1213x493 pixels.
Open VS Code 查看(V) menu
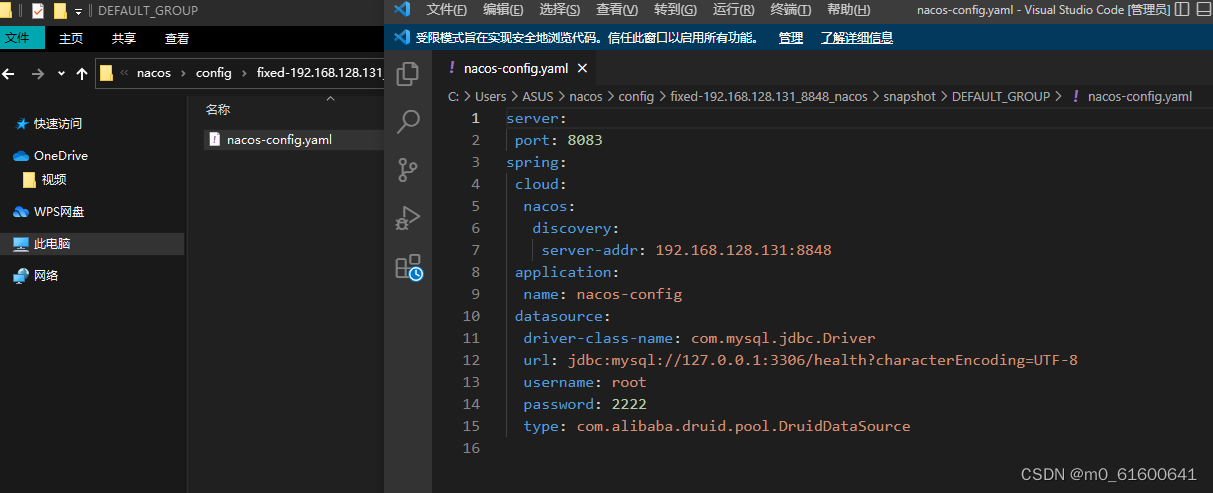point(617,10)
